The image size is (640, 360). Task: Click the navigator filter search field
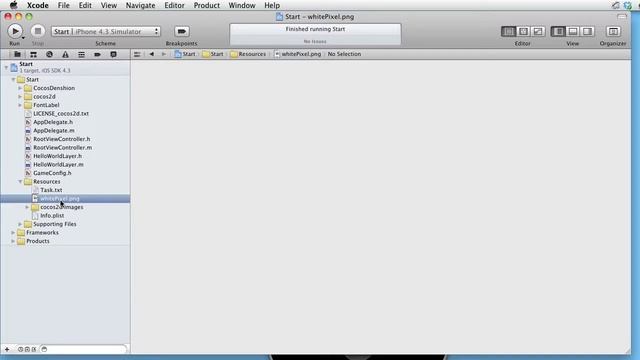click(x=83, y=349)
